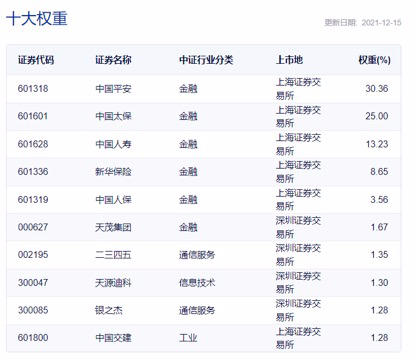418x360 pixels.
Task: Select security code 000627
Action: pyautogui.click(x=33, y=227)
